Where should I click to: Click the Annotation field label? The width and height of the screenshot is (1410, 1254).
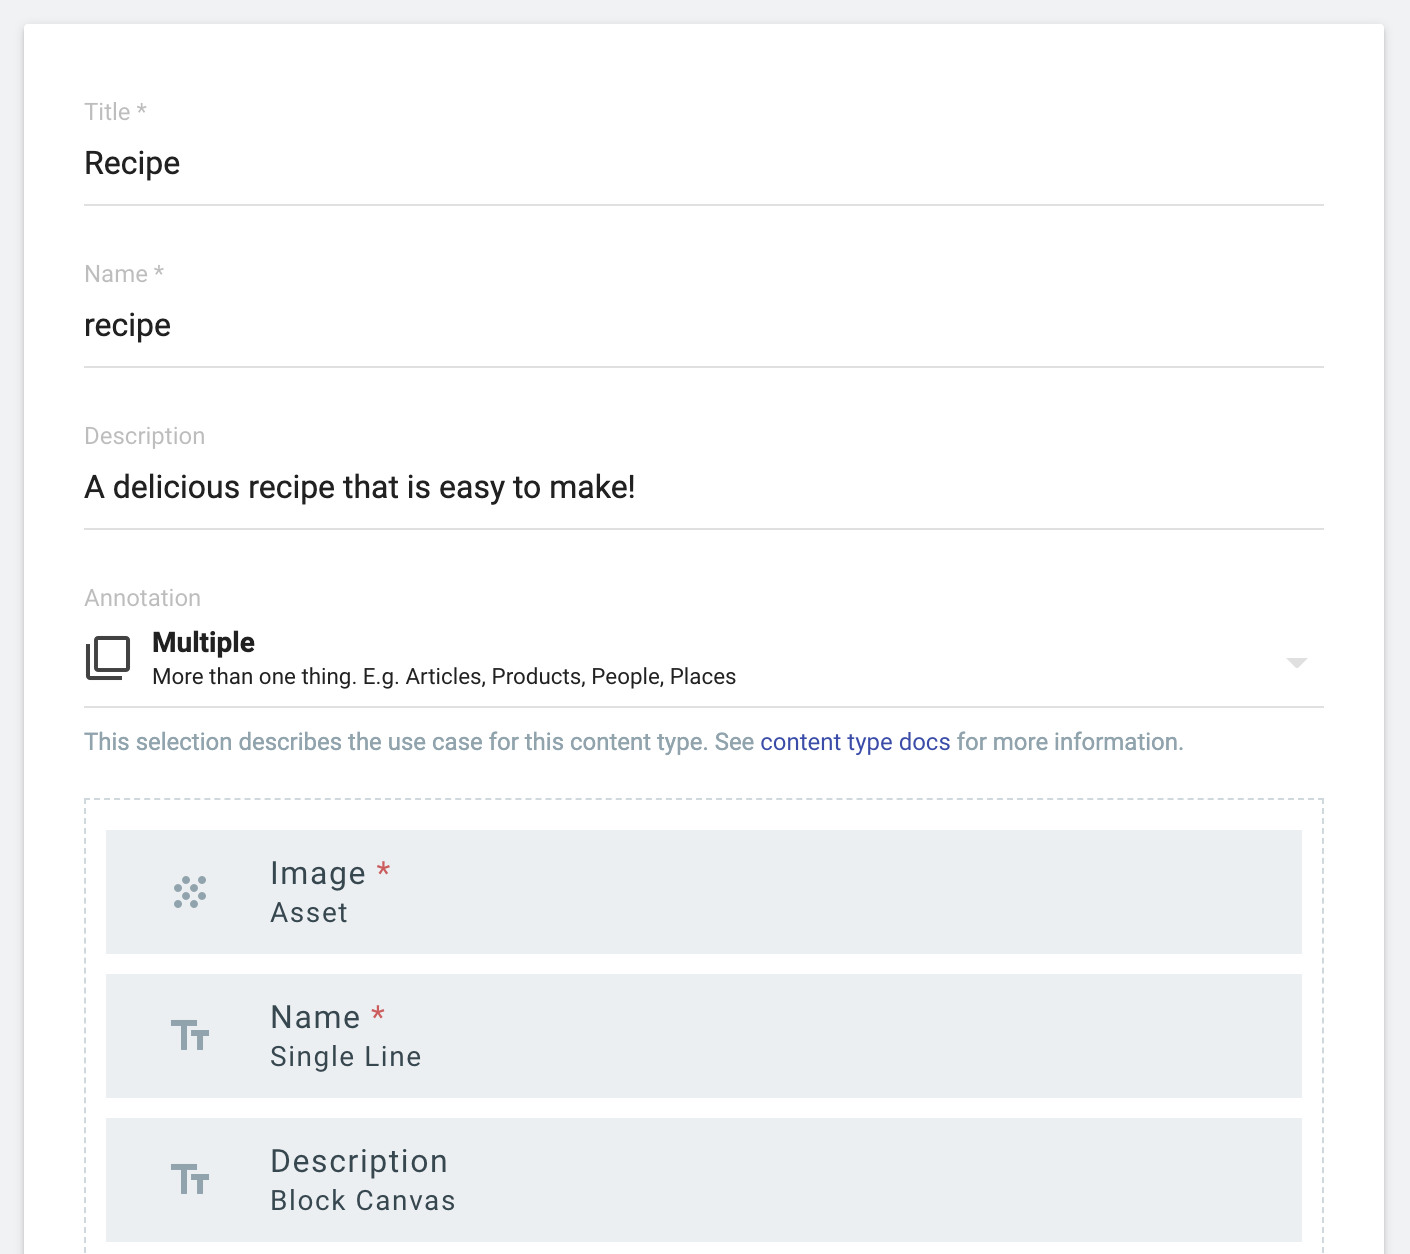[142, 598]
